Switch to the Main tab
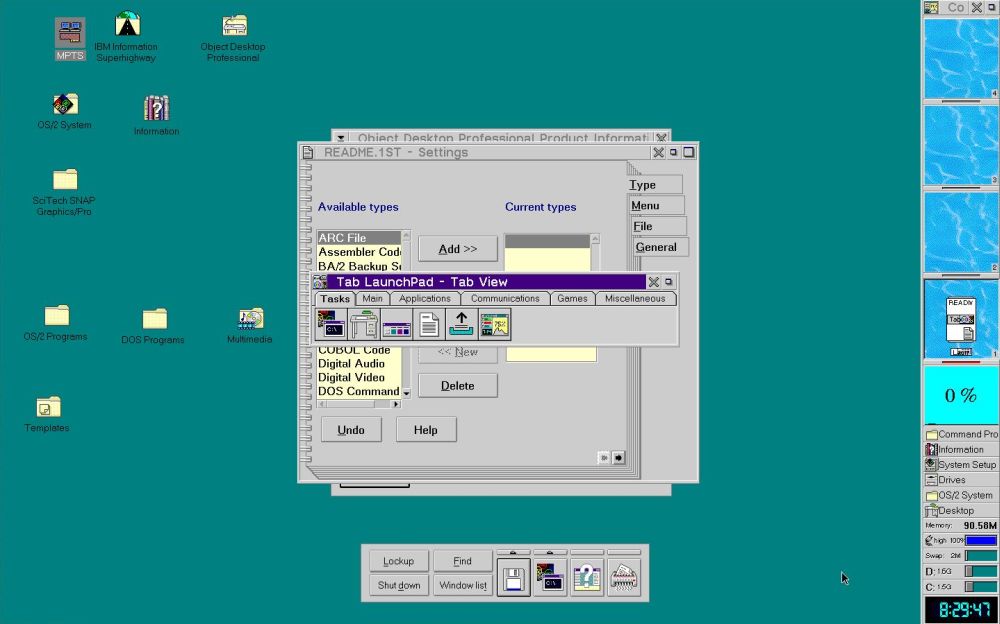Viewport: 1000px width, 624px height. point(372,299)
